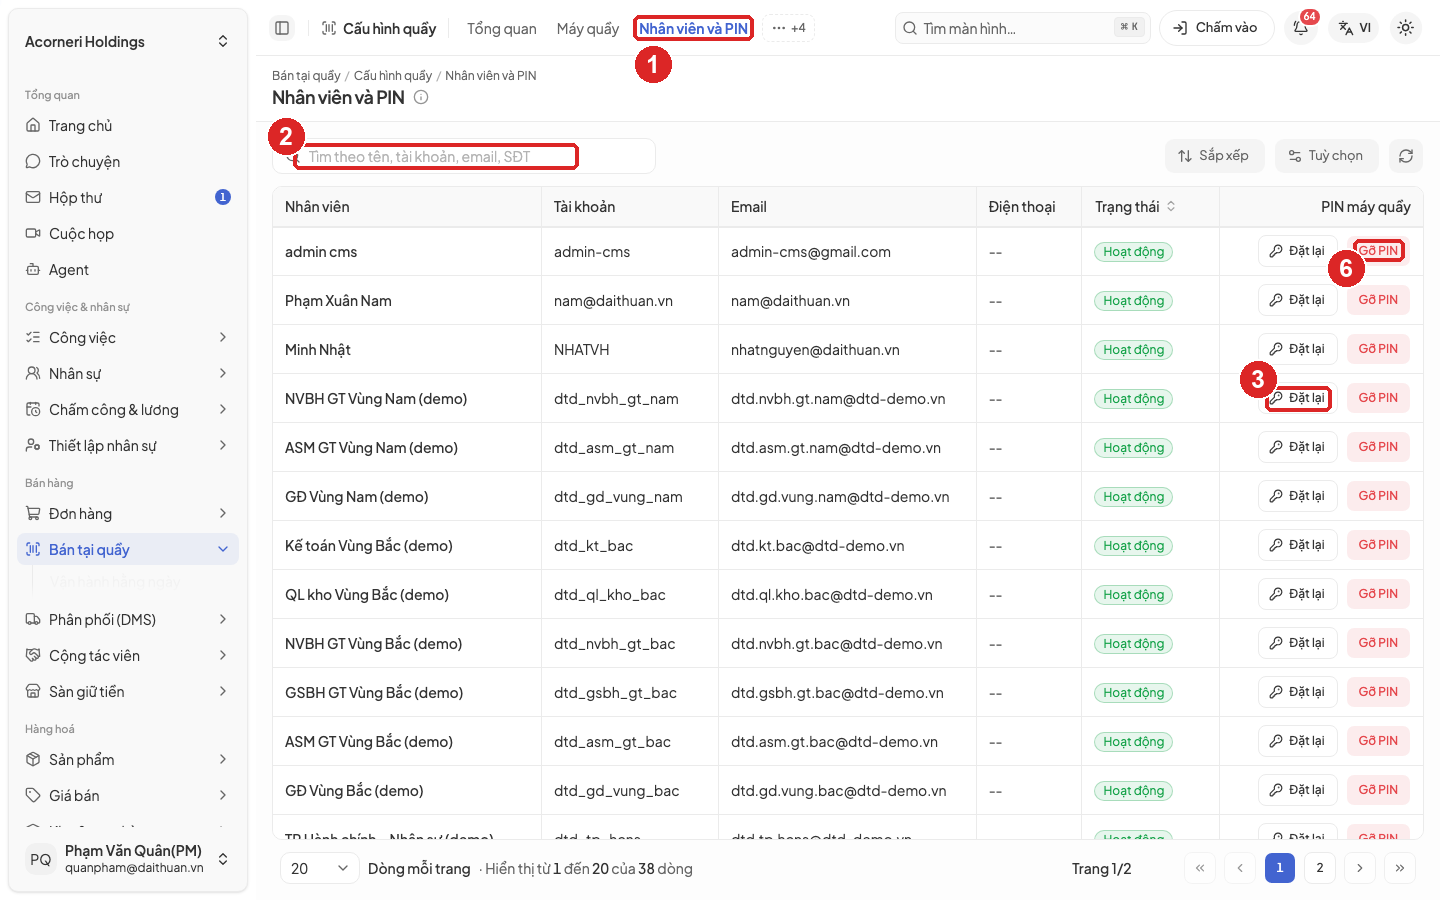Open Tuỳ chọn options
Image resolution: width=1440 pixels, height=900 pixels.
point(1326,156)
